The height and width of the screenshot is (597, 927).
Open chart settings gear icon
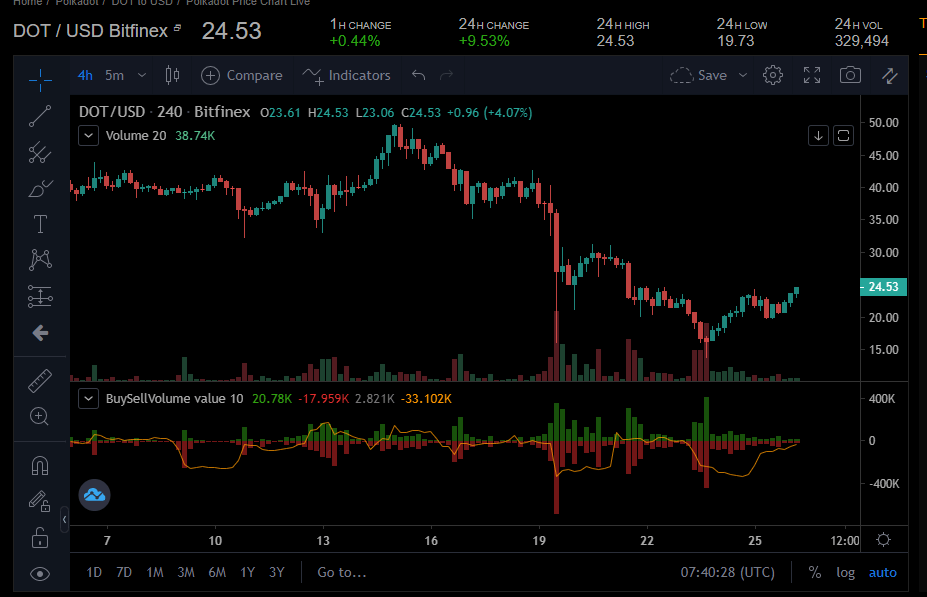773,75
